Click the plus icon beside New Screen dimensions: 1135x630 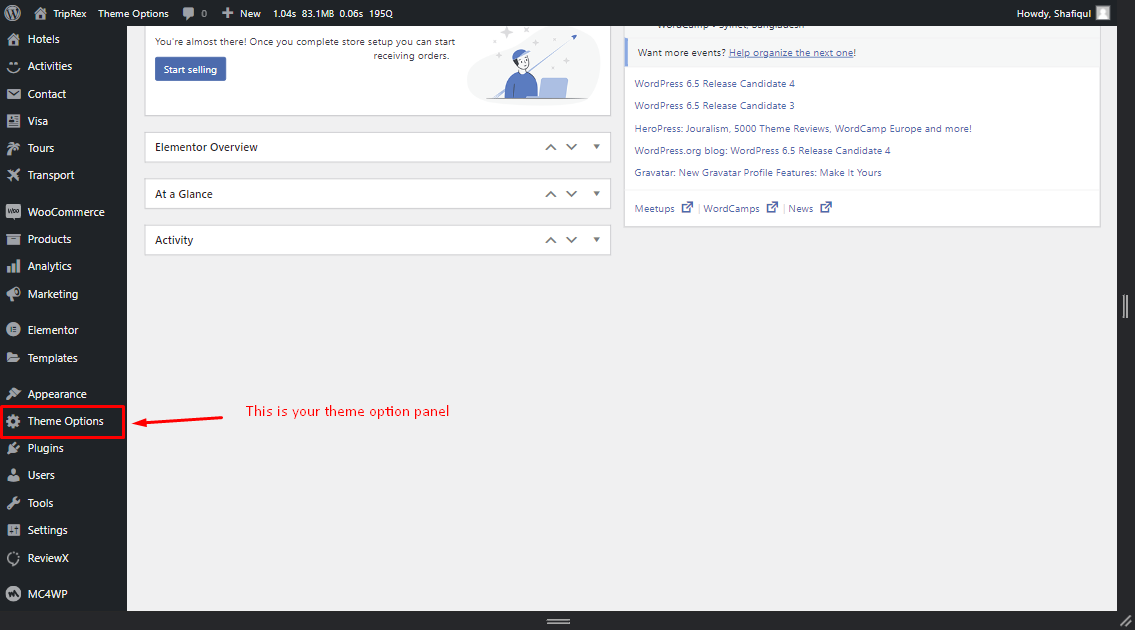[x=227, y=13]
